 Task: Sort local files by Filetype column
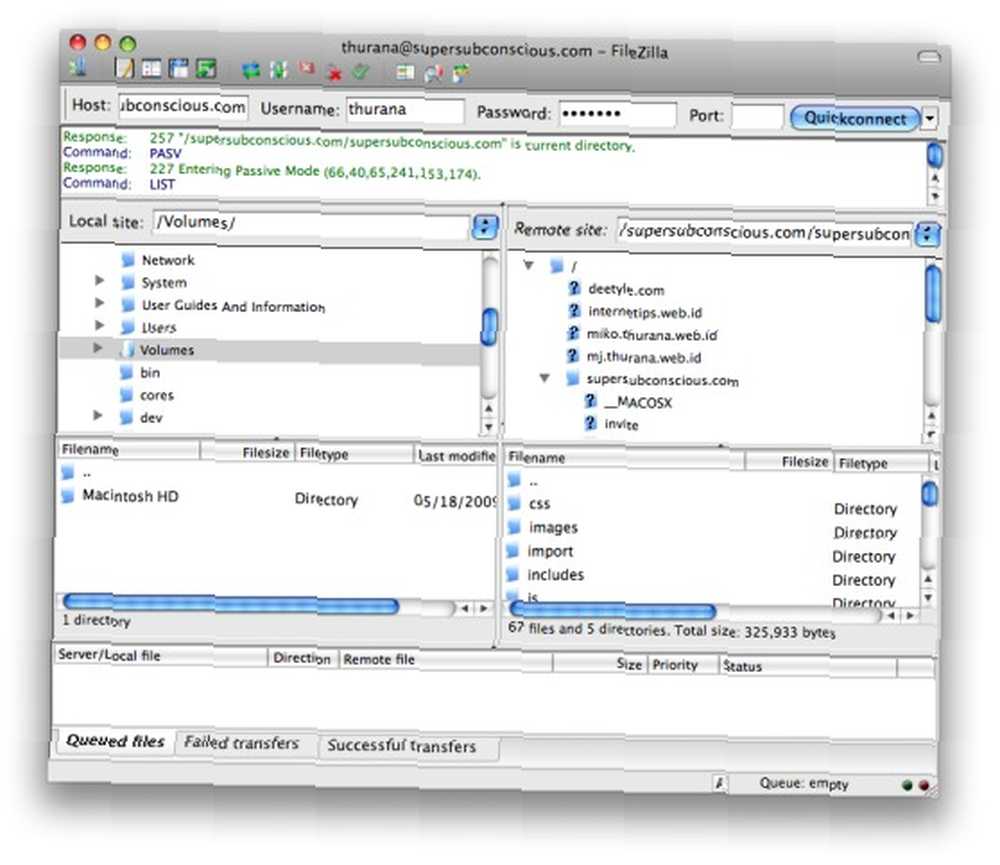point(354,454)
